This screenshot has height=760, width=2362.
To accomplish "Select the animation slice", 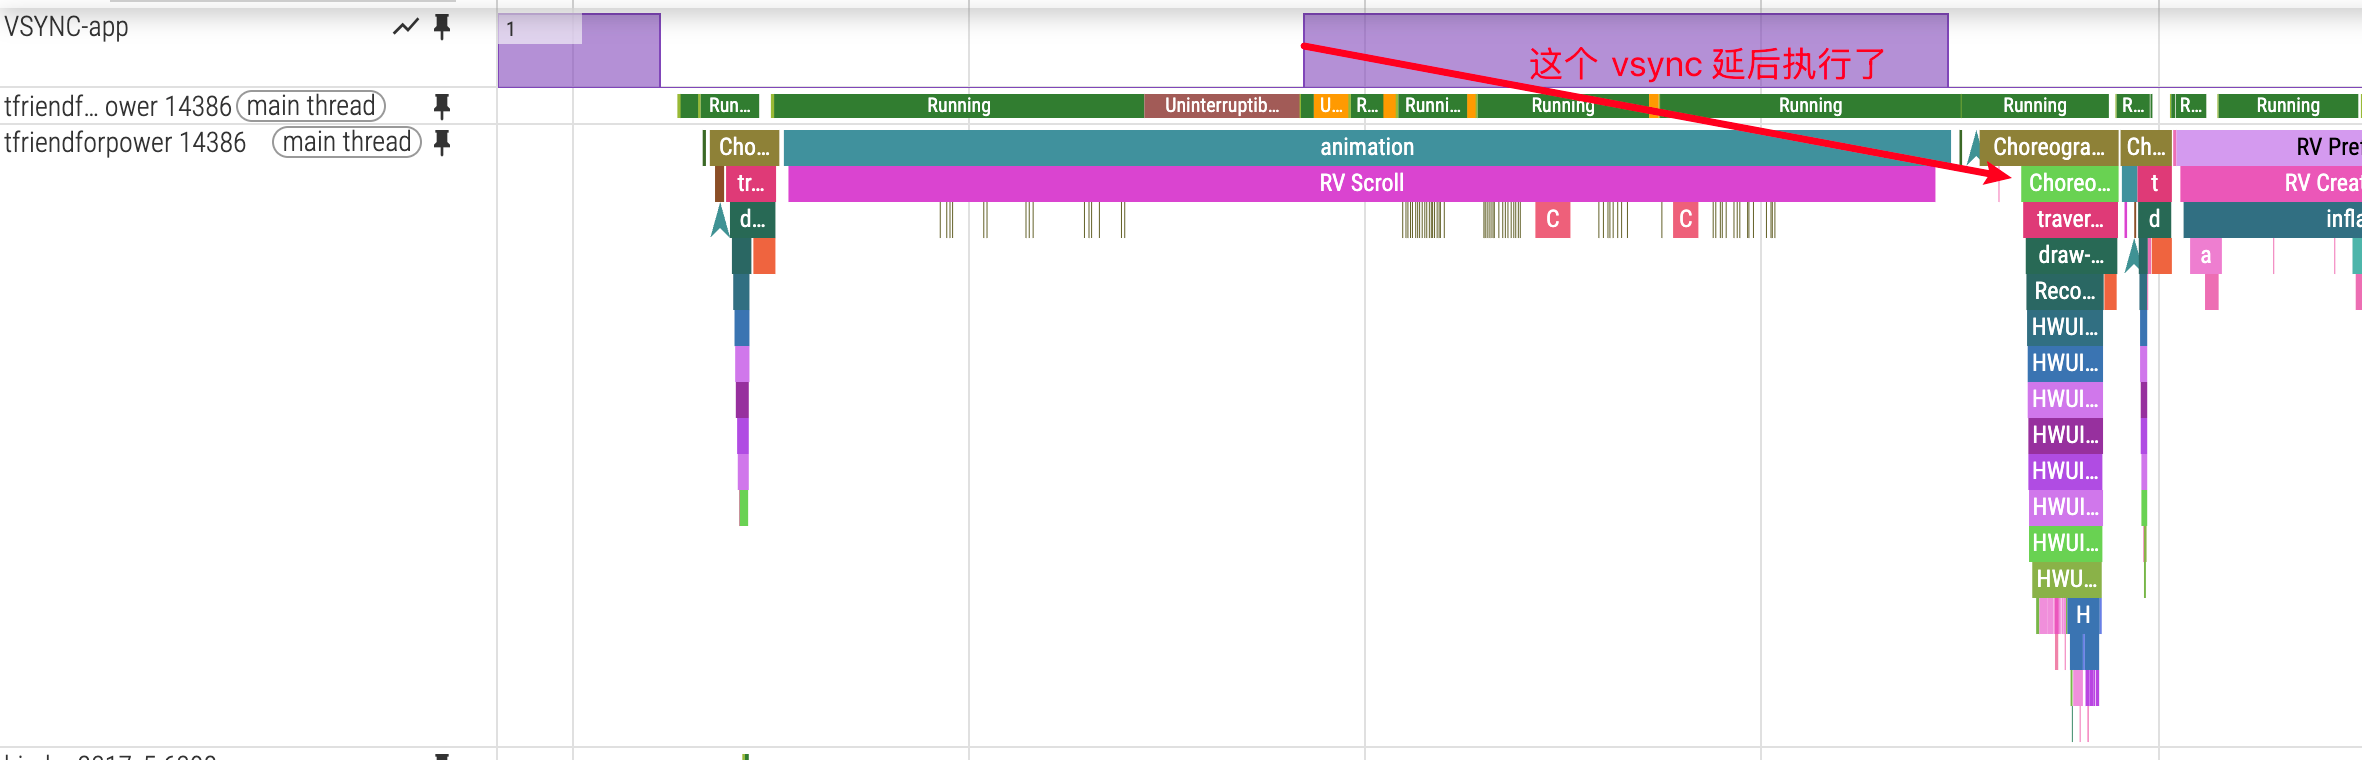I will click(1367, 147).
